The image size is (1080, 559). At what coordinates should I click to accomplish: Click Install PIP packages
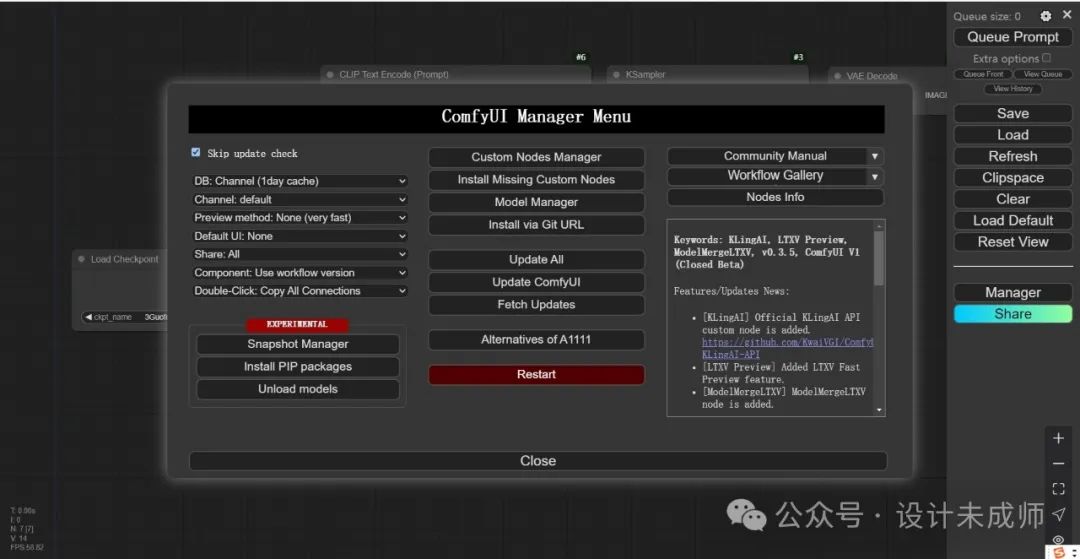pos(298,367)
